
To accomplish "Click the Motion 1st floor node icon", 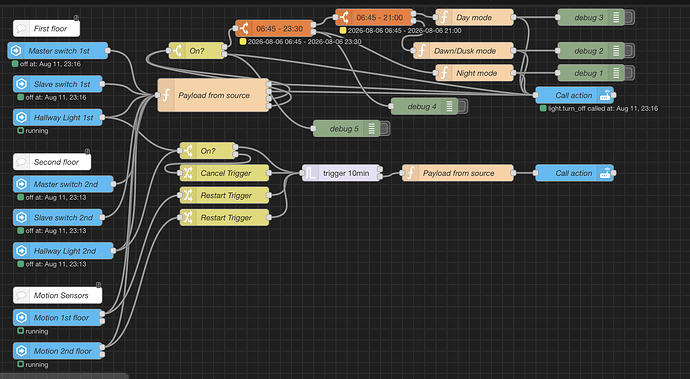I will pos(21,317).
